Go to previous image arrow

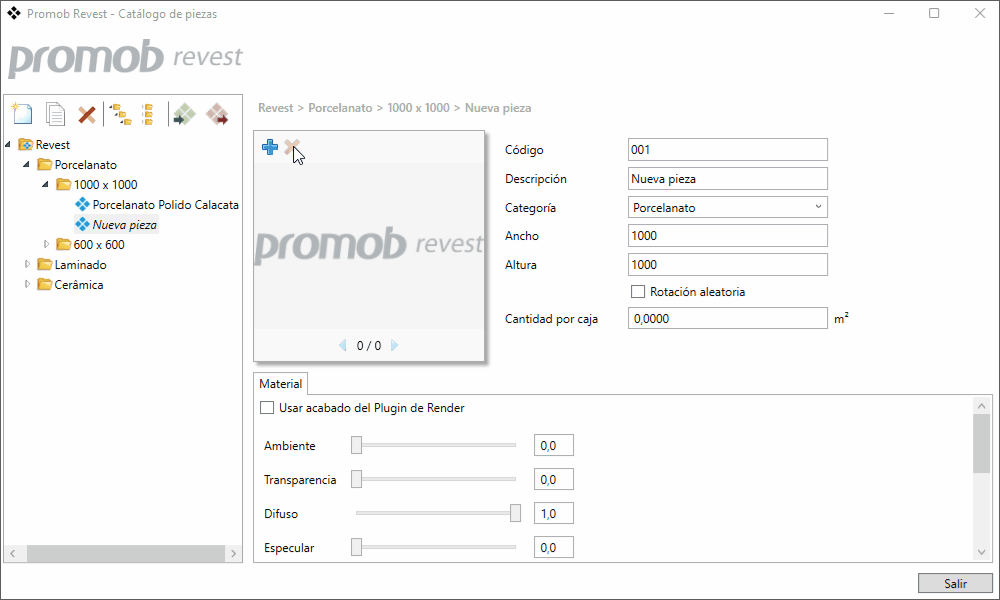[x=342, y=345]
